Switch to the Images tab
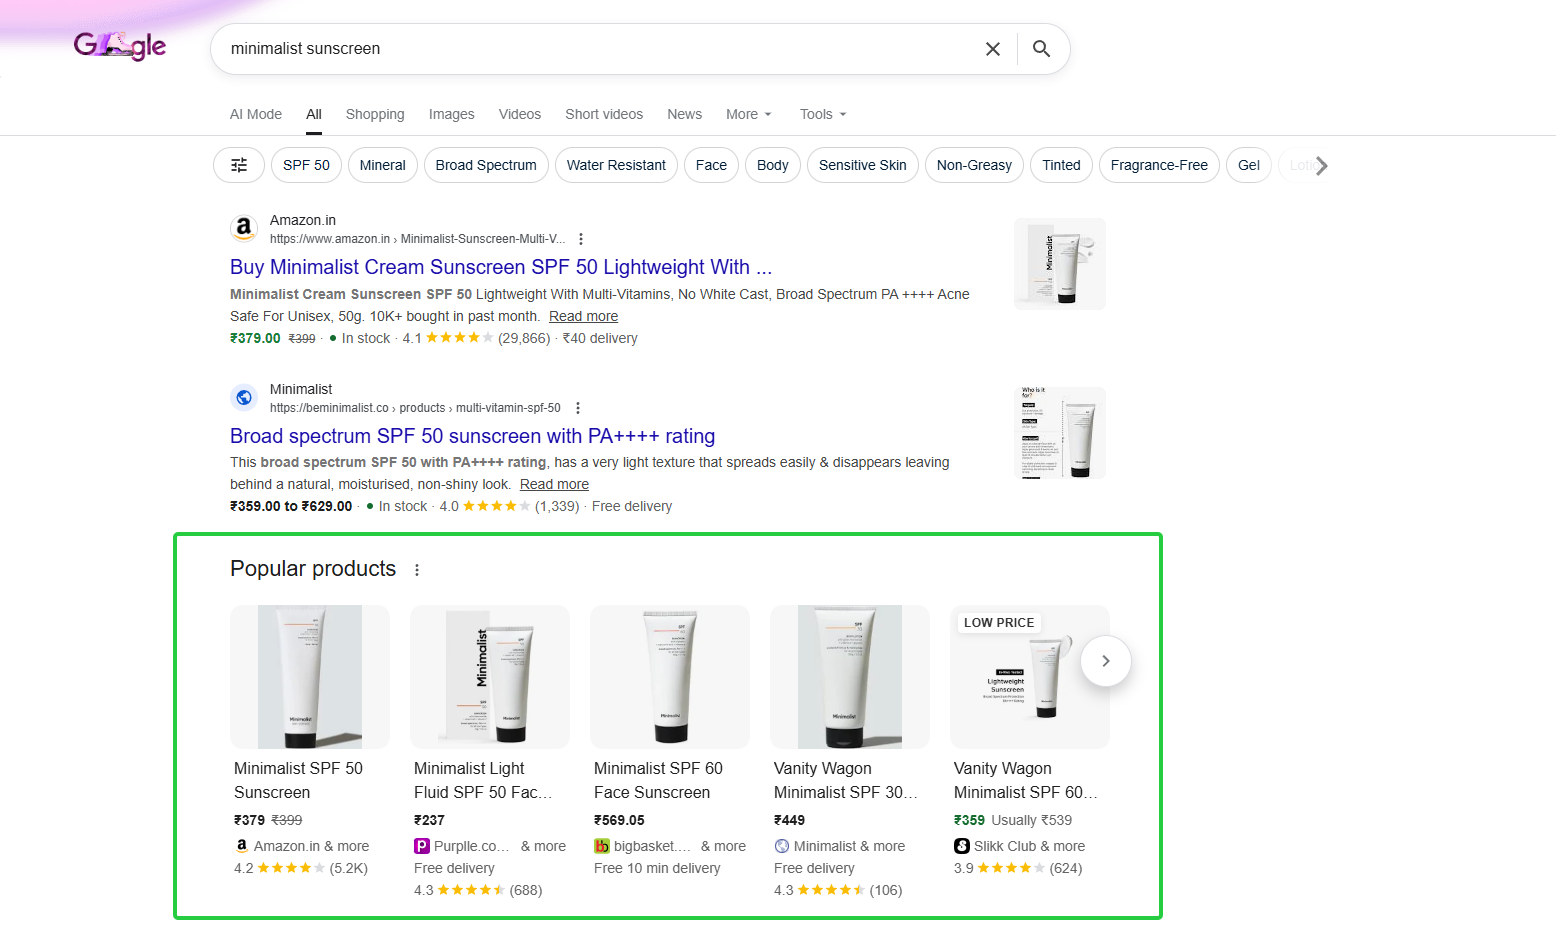 pos(451,114)
